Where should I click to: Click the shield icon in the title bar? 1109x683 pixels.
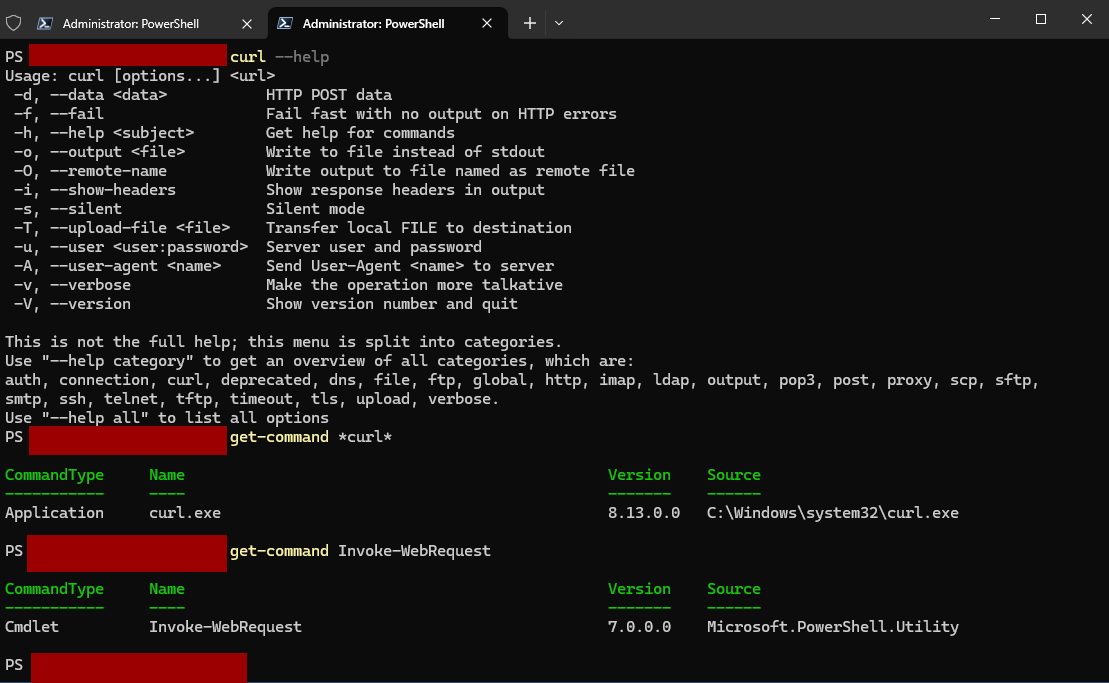click(13, 23)
